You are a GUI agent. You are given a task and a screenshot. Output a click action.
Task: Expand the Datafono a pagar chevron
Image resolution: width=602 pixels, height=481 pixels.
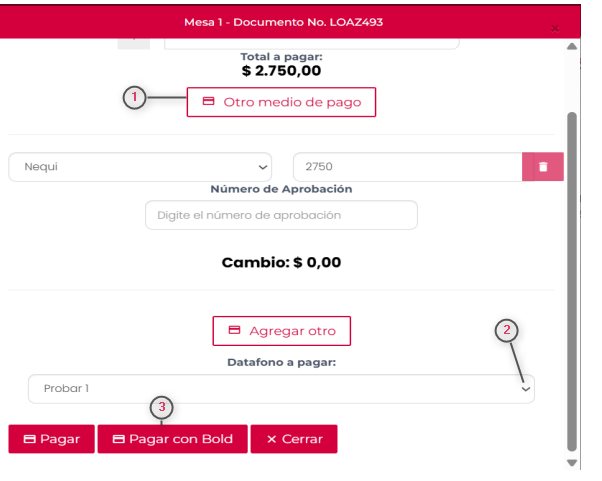(527, 389)
